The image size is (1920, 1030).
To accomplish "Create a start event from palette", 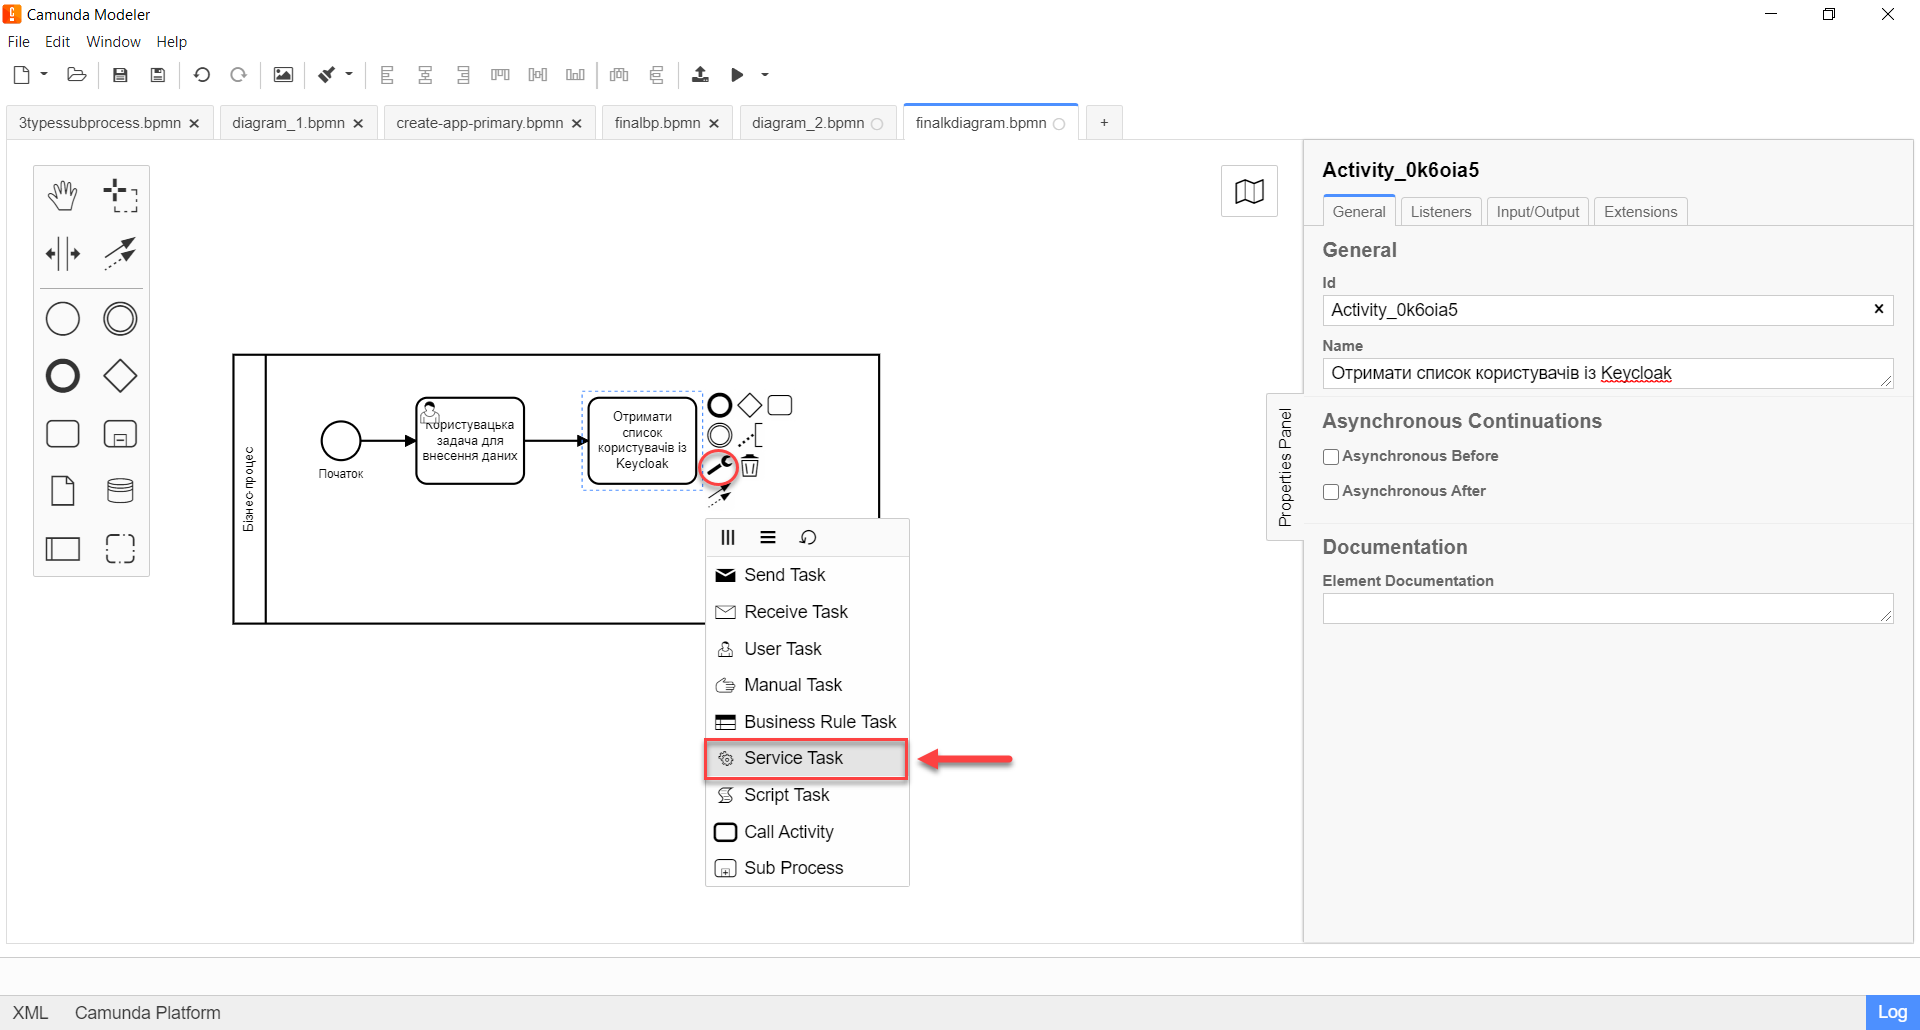I will (63, 319).
